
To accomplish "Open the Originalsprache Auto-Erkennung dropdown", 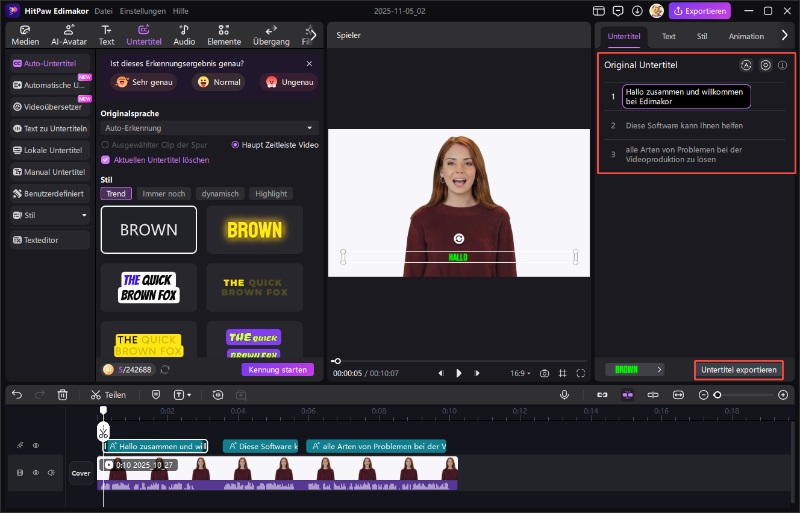I will [209, 128].
